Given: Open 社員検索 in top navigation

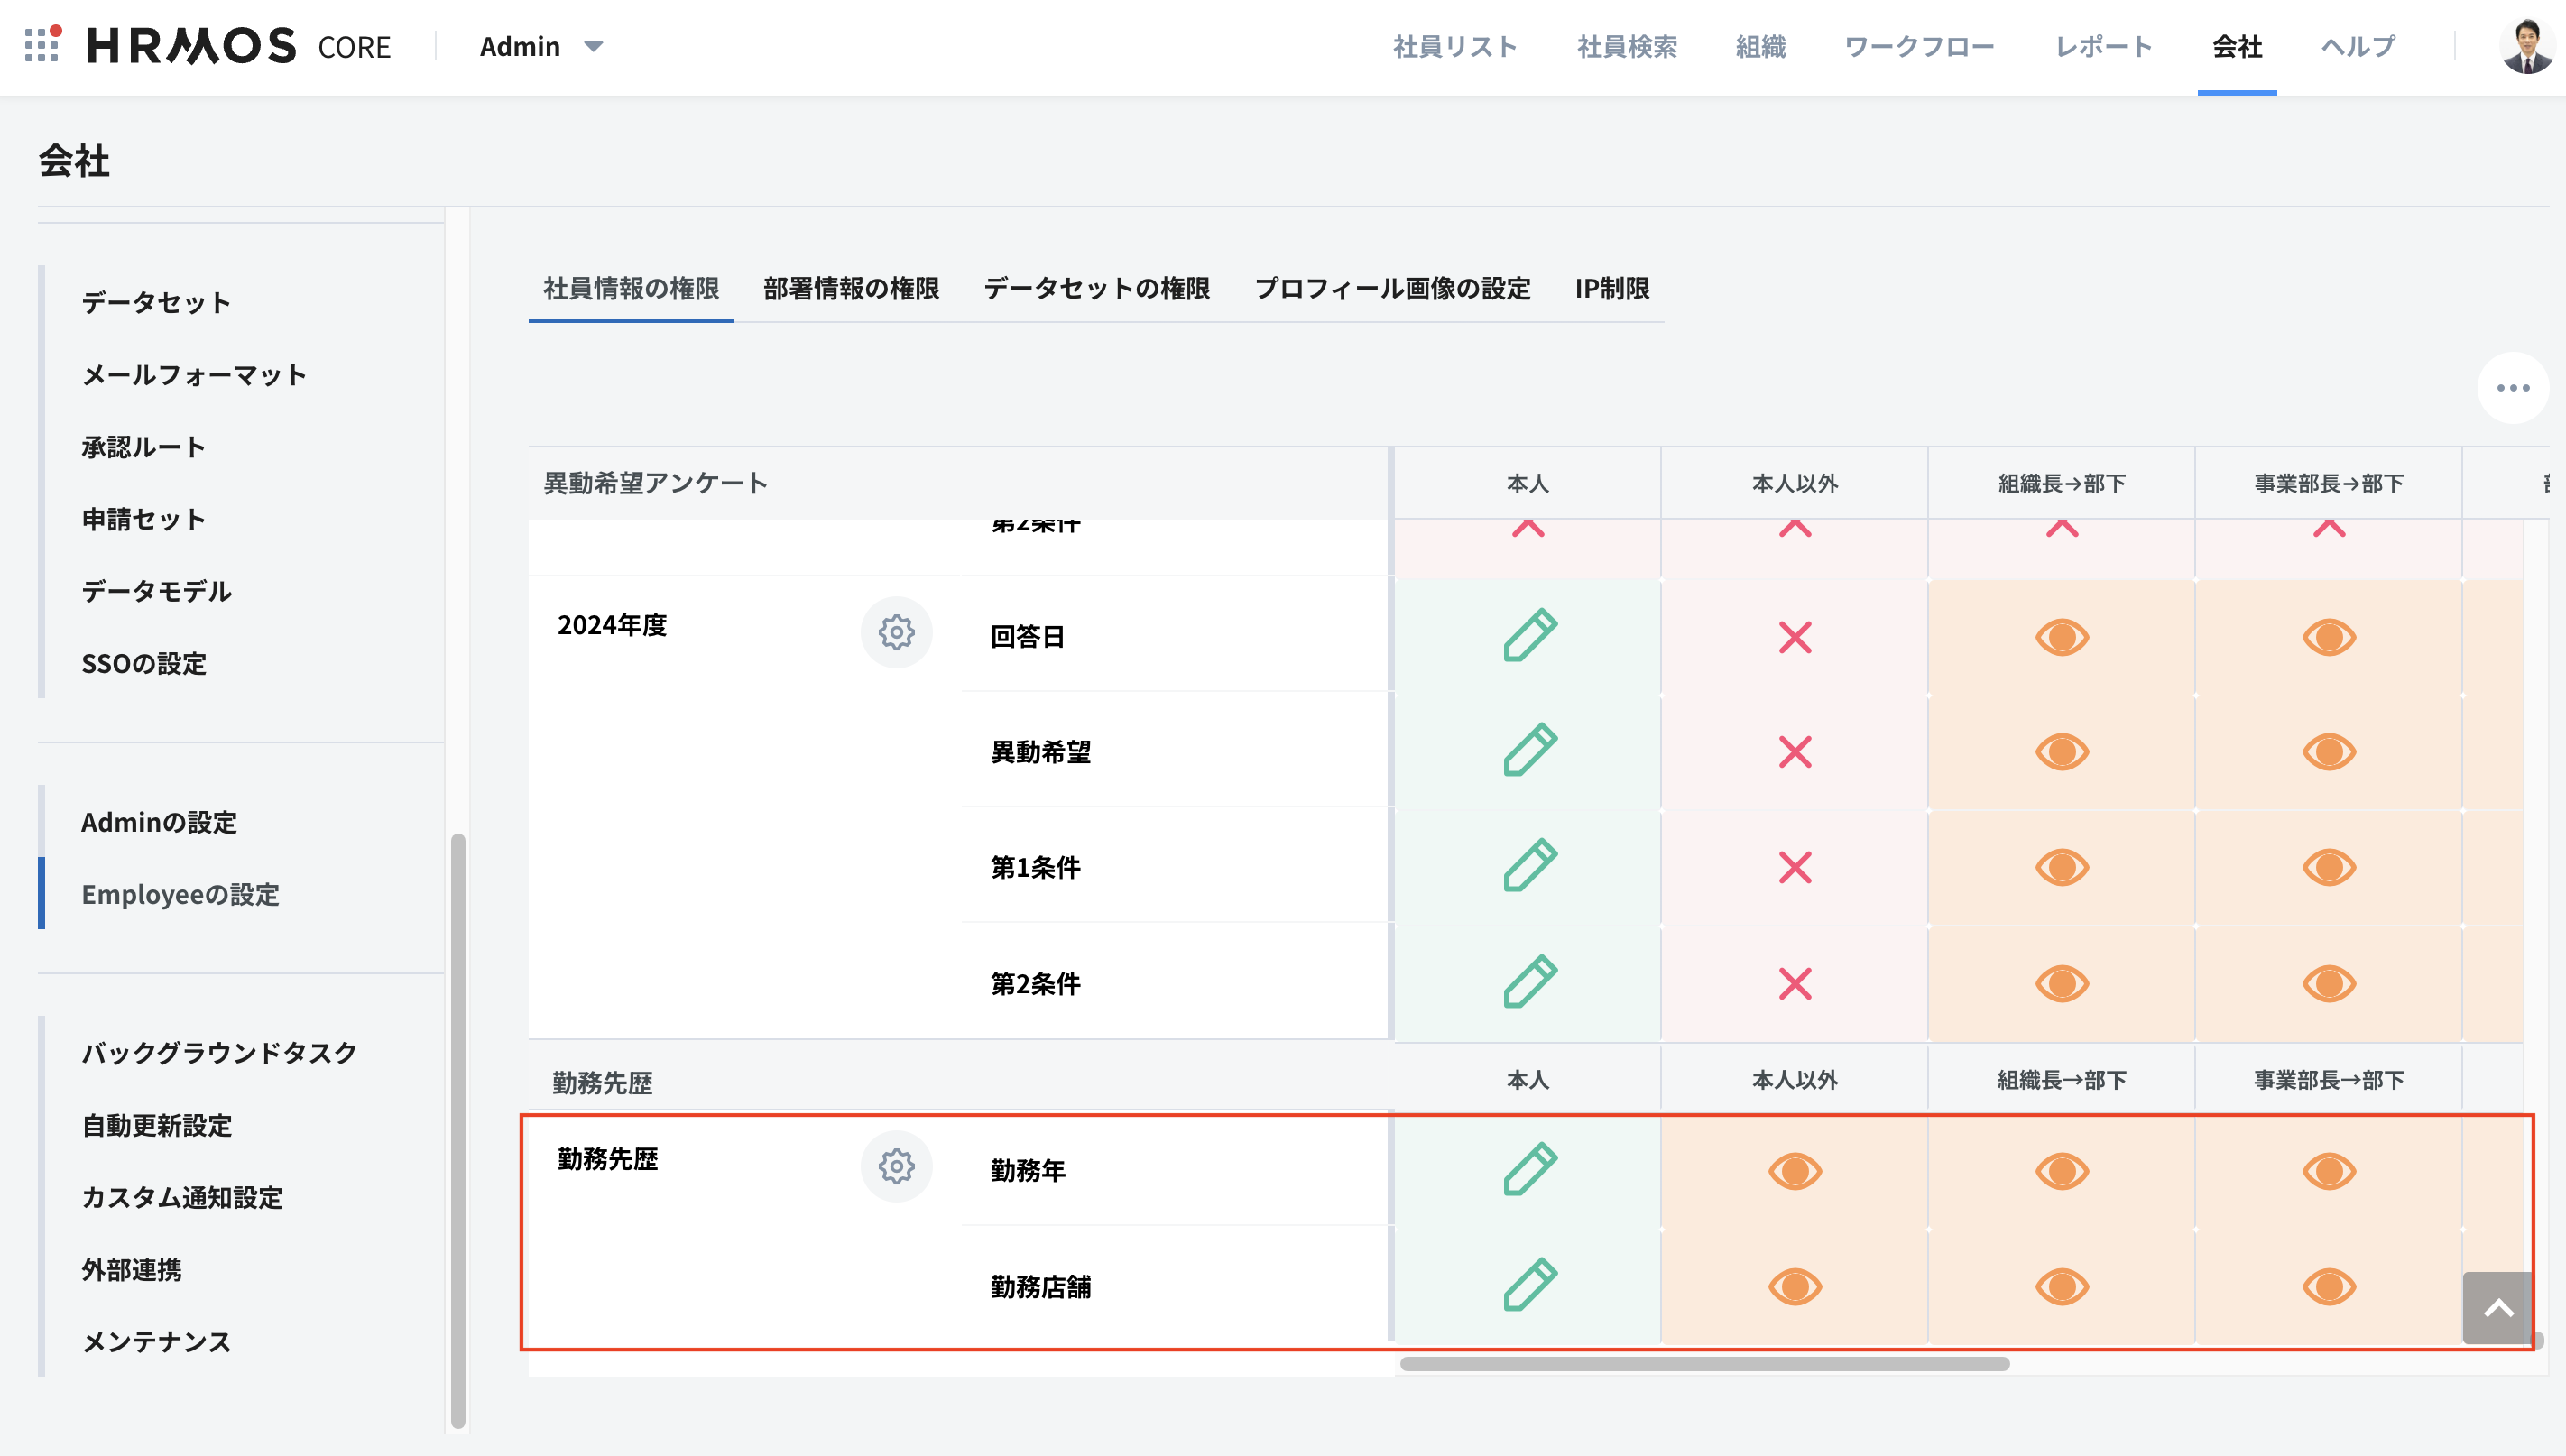Looking at the screenshot, I should (x=1627, y=46).
